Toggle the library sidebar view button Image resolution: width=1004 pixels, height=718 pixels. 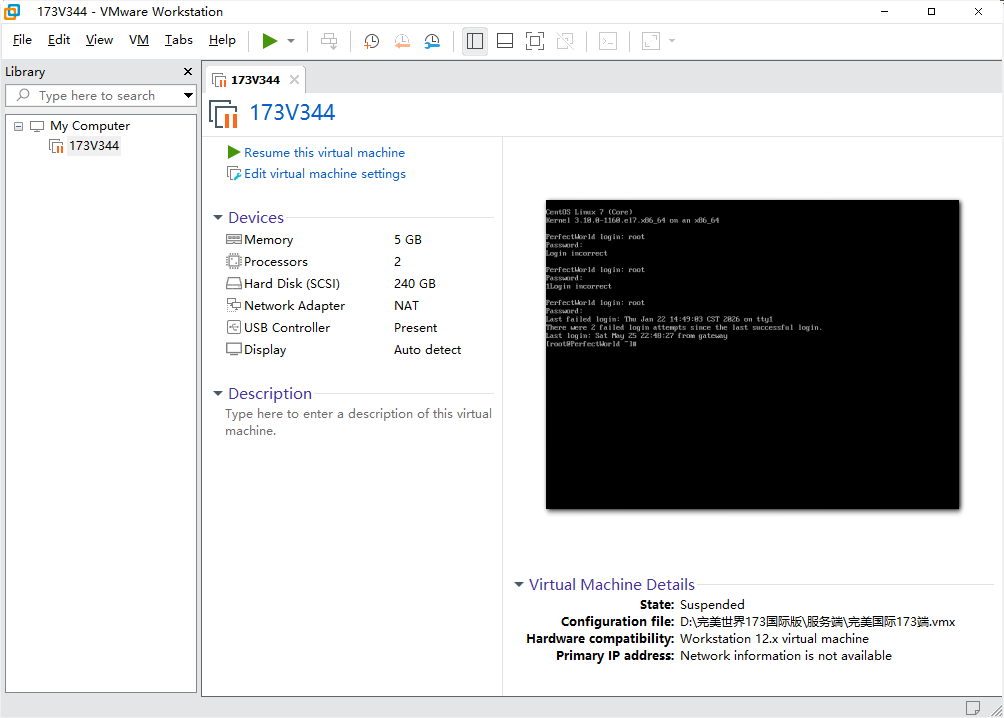[474, 41]
